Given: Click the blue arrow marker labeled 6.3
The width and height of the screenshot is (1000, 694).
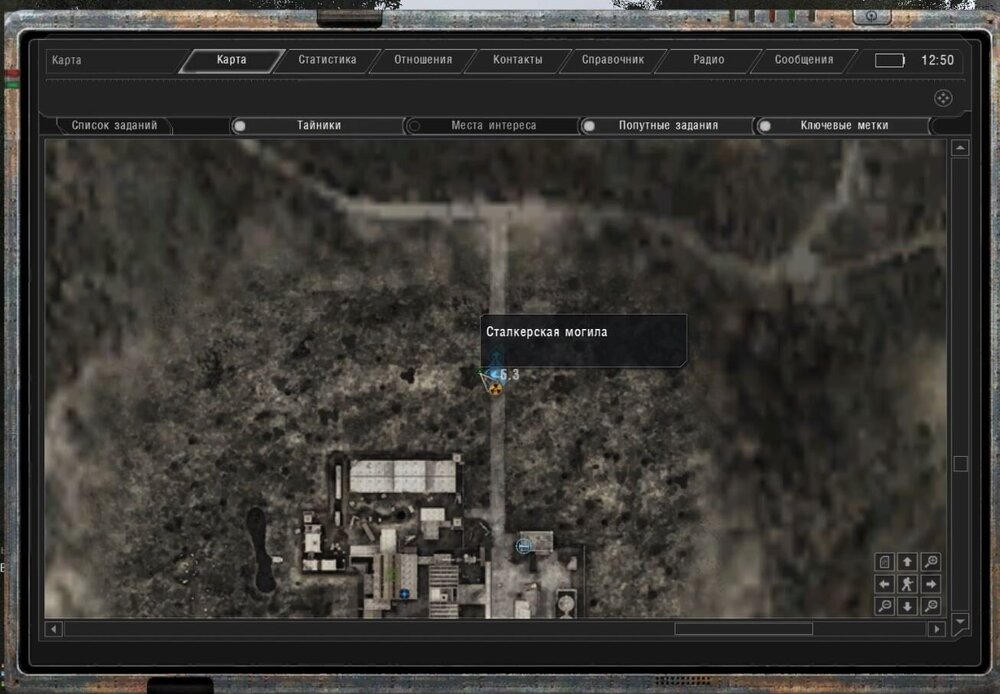Looking at the screenshot, I should pyautogui.click(x=493, y=374).
